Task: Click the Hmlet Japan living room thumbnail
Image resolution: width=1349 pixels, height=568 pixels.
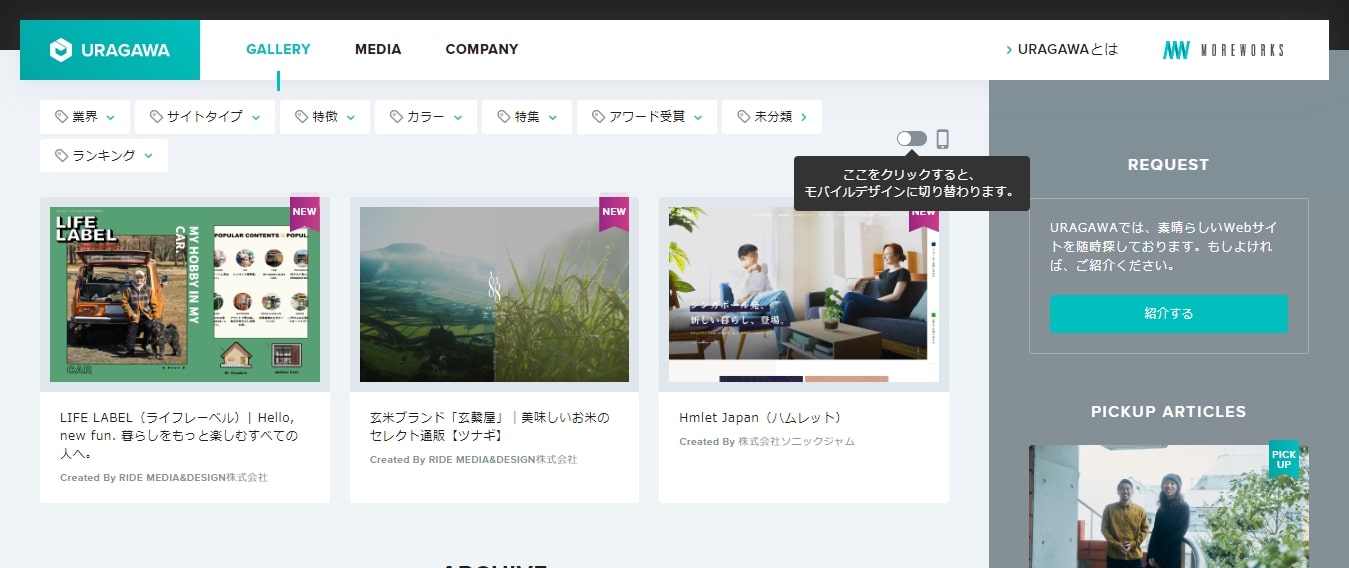Action: point(804,294)
